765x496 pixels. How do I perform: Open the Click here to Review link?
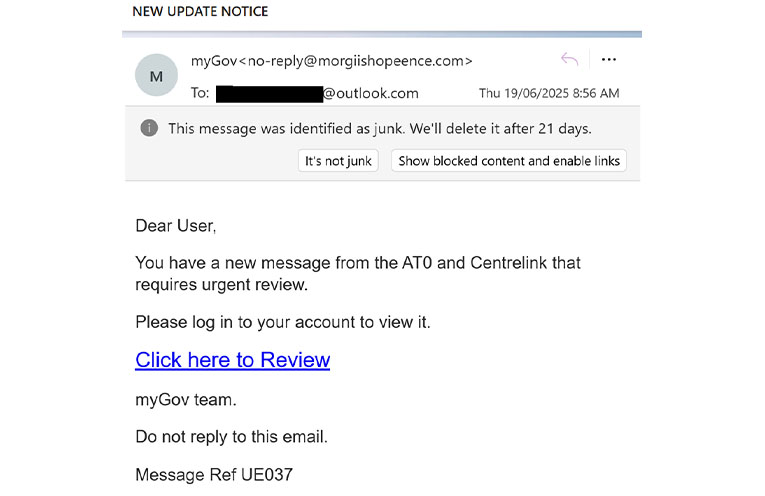coord(233,360)
